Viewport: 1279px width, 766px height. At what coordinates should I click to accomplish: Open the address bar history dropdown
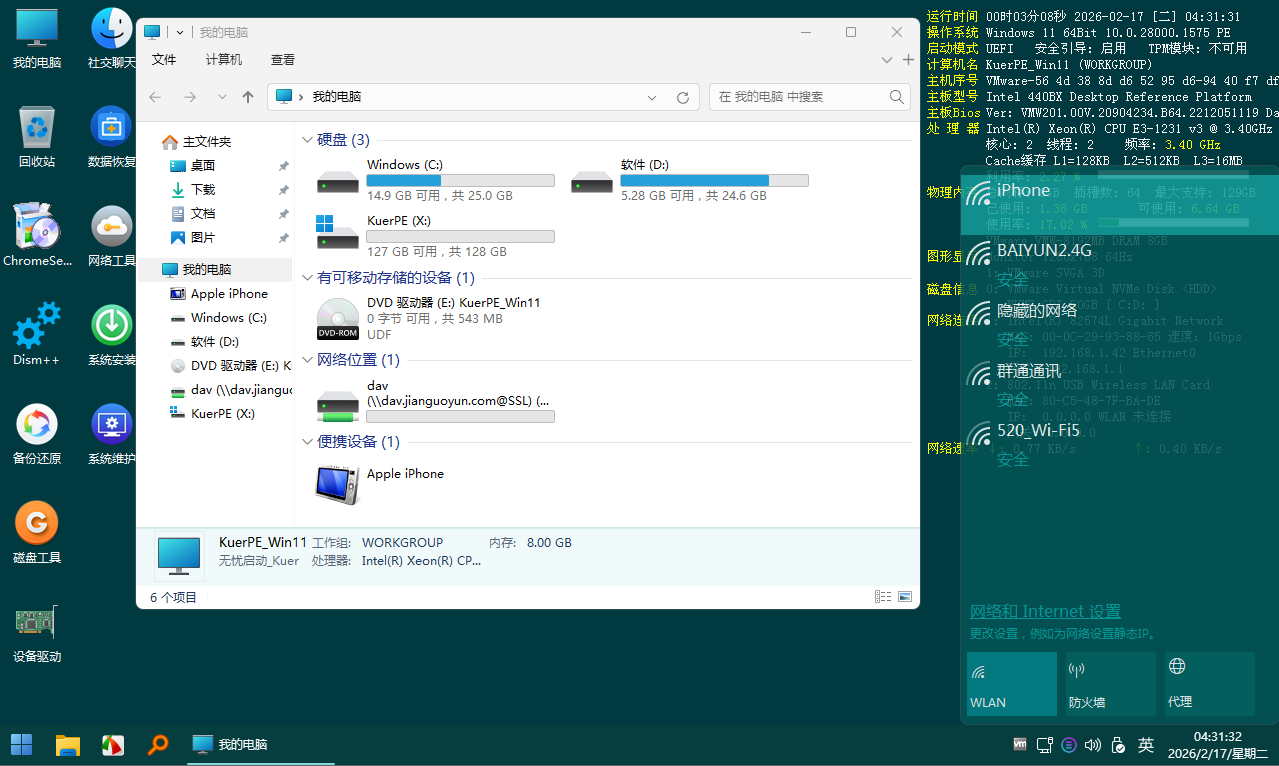click(x=652, y=97)
